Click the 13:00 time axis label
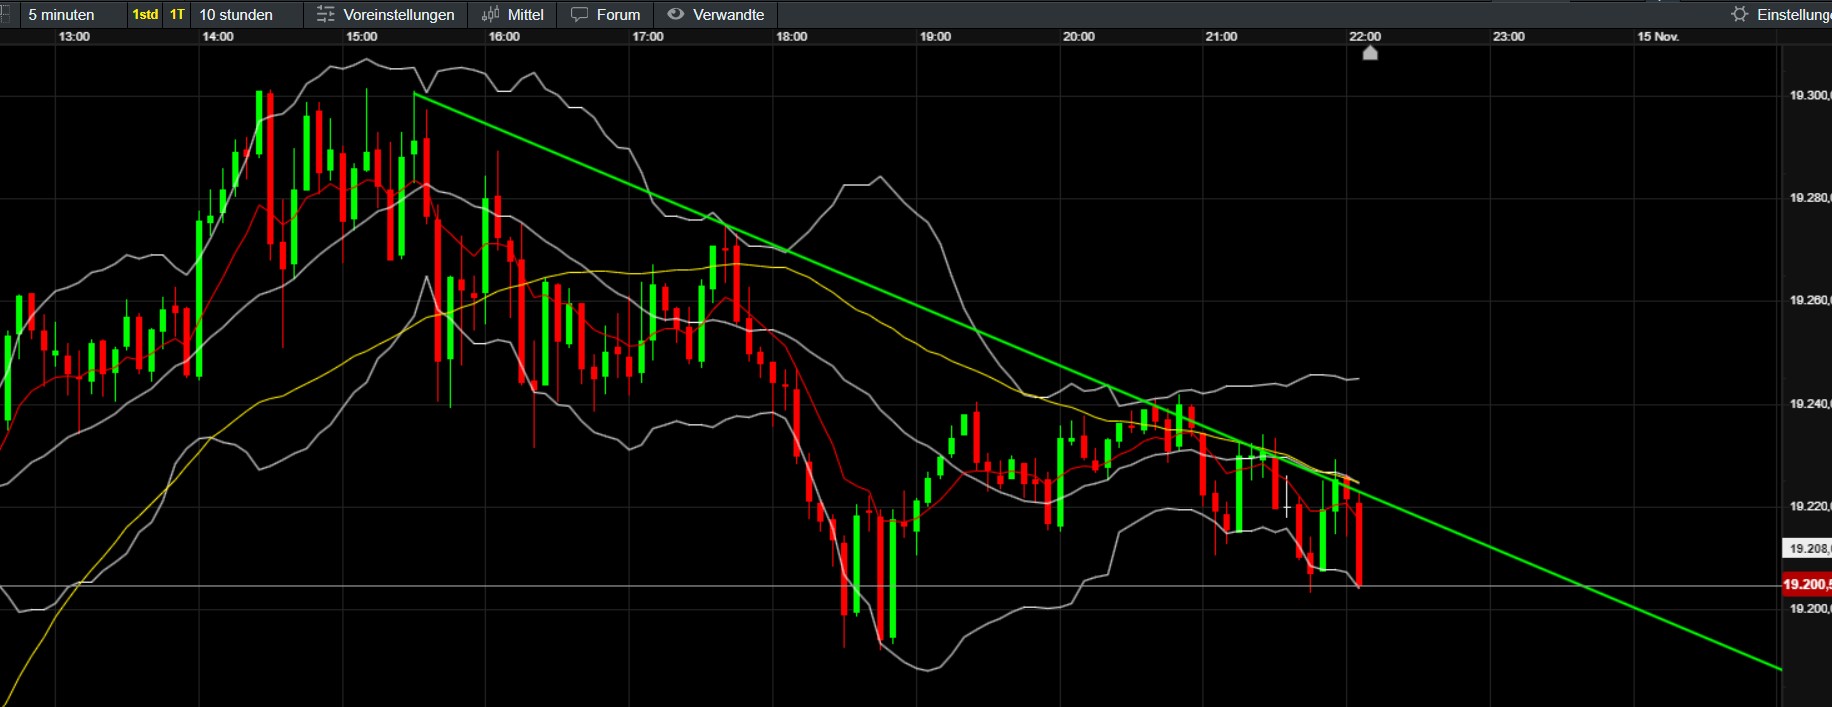 (x=74, y=37)
